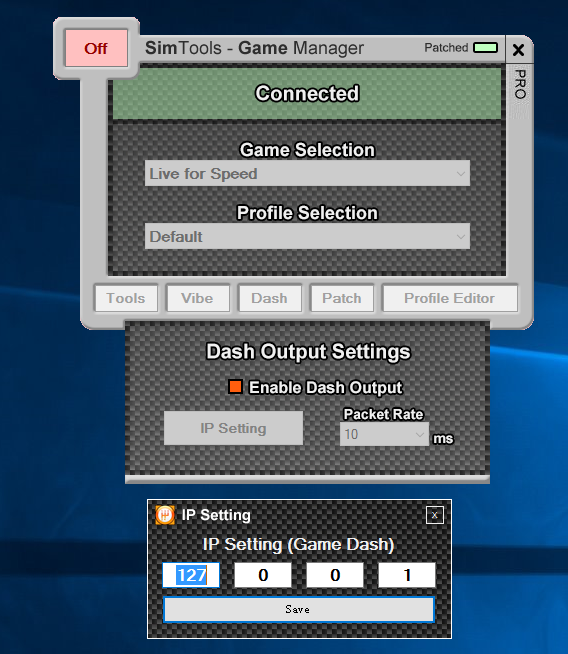Save the IP setting

(x=299, y=609)
